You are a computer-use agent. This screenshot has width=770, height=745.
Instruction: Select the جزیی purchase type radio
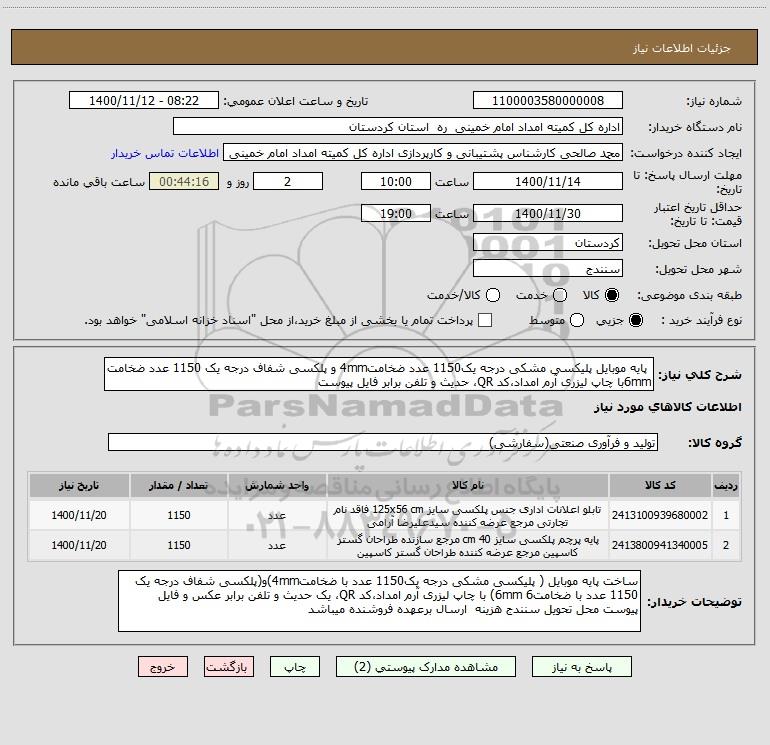click(635, 320)
